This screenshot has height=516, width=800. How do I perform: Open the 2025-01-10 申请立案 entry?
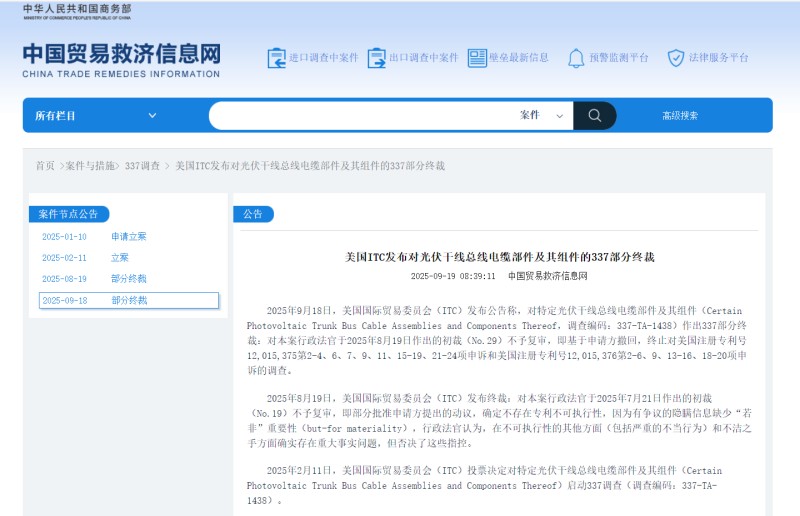pyautogui.click(x=94, y=237)
